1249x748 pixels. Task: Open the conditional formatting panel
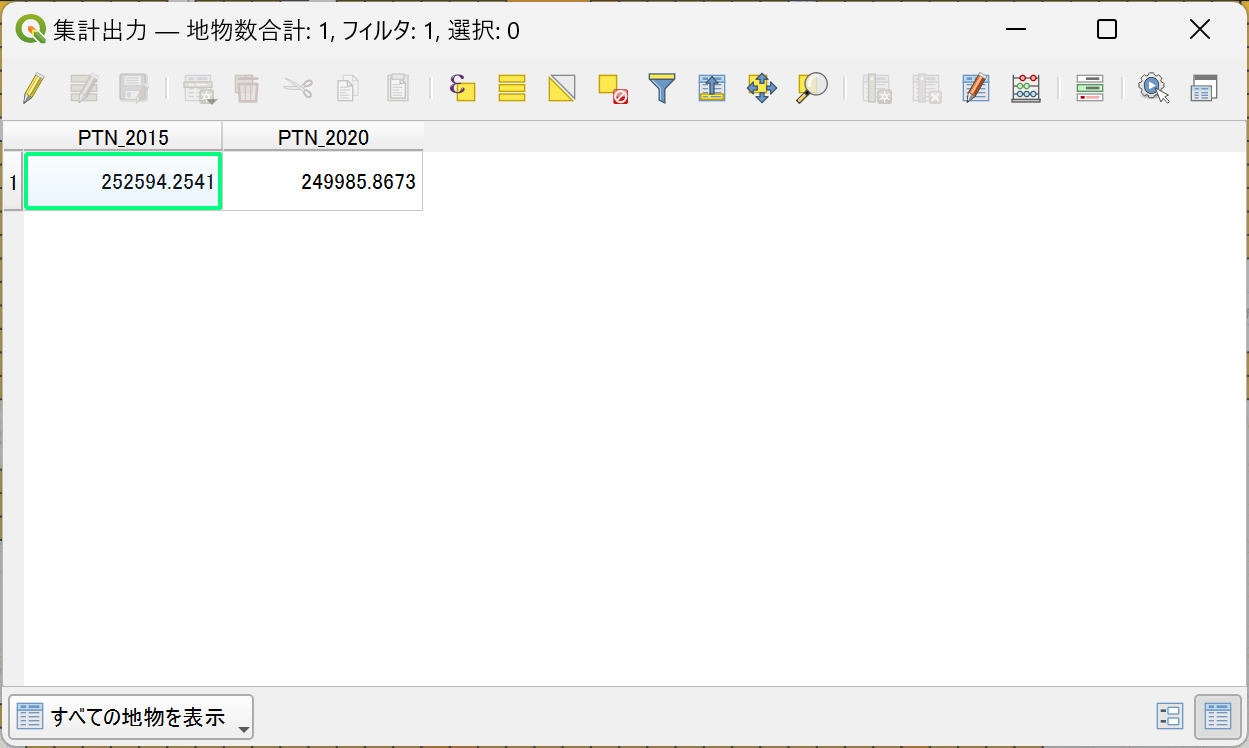coord(1089,88)
